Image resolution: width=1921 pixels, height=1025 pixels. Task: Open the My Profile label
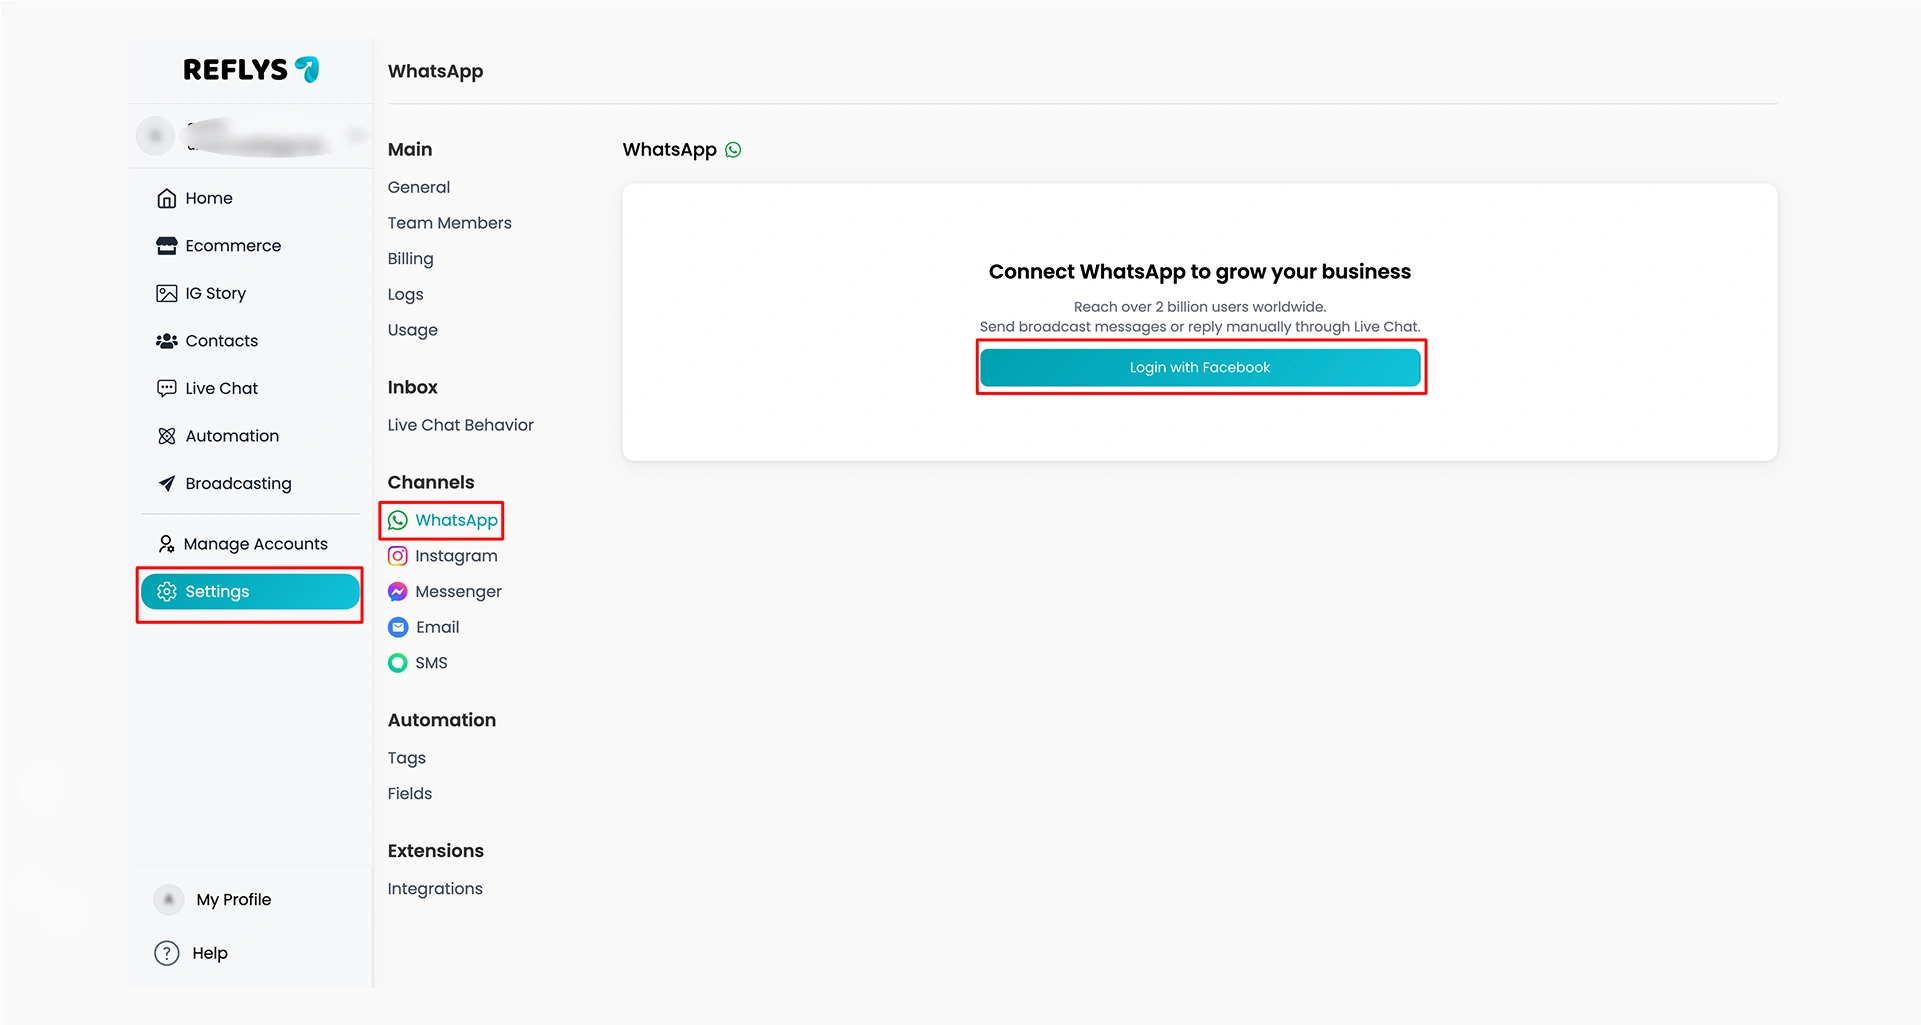pyautogui.click(x=234, y=900)
